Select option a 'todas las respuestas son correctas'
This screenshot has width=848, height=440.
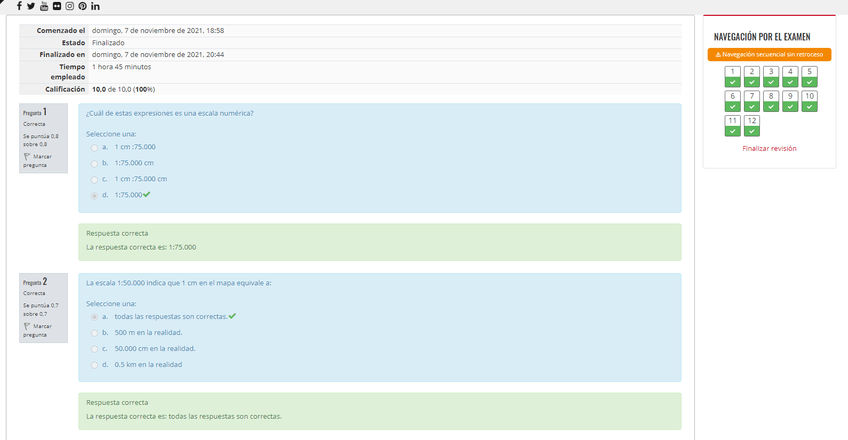point(94,317)
